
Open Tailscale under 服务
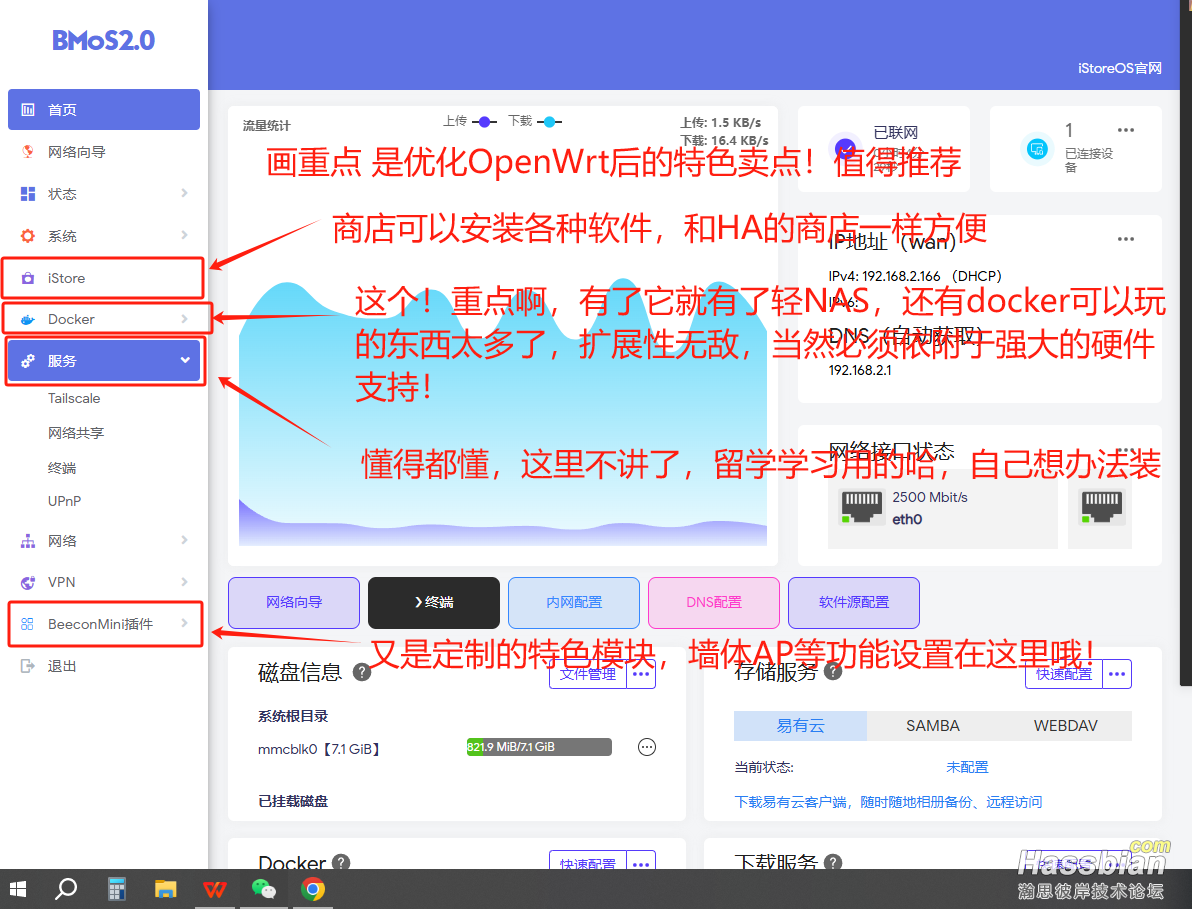[x=74, y=398]
